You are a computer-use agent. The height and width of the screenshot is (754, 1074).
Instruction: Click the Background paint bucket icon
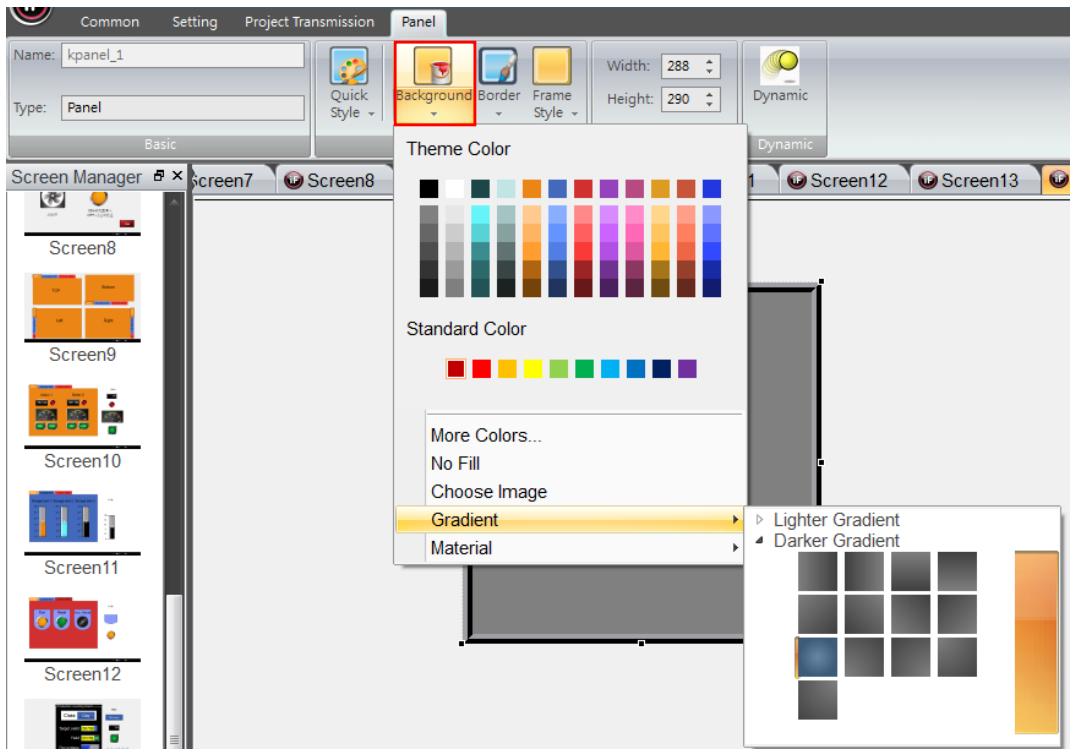pyautogui.click(x=433, y=66)
